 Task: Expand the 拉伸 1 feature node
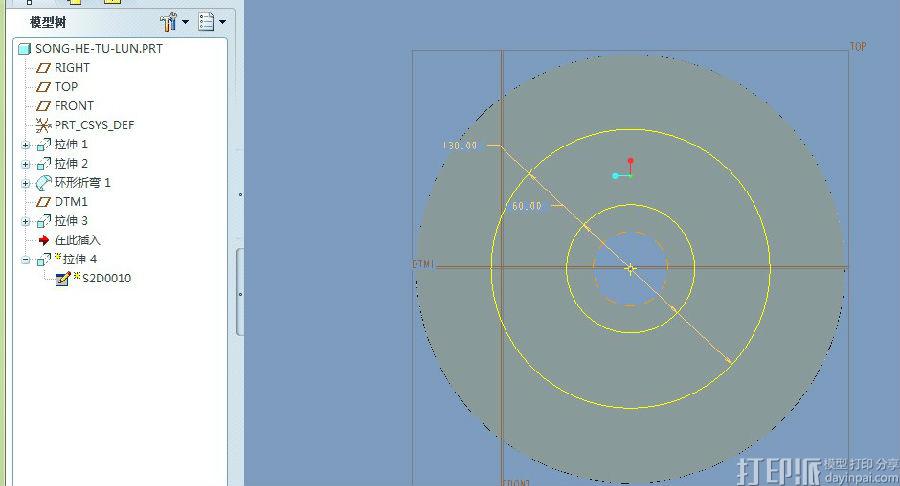pyautogui.click(x=26, y=145)
